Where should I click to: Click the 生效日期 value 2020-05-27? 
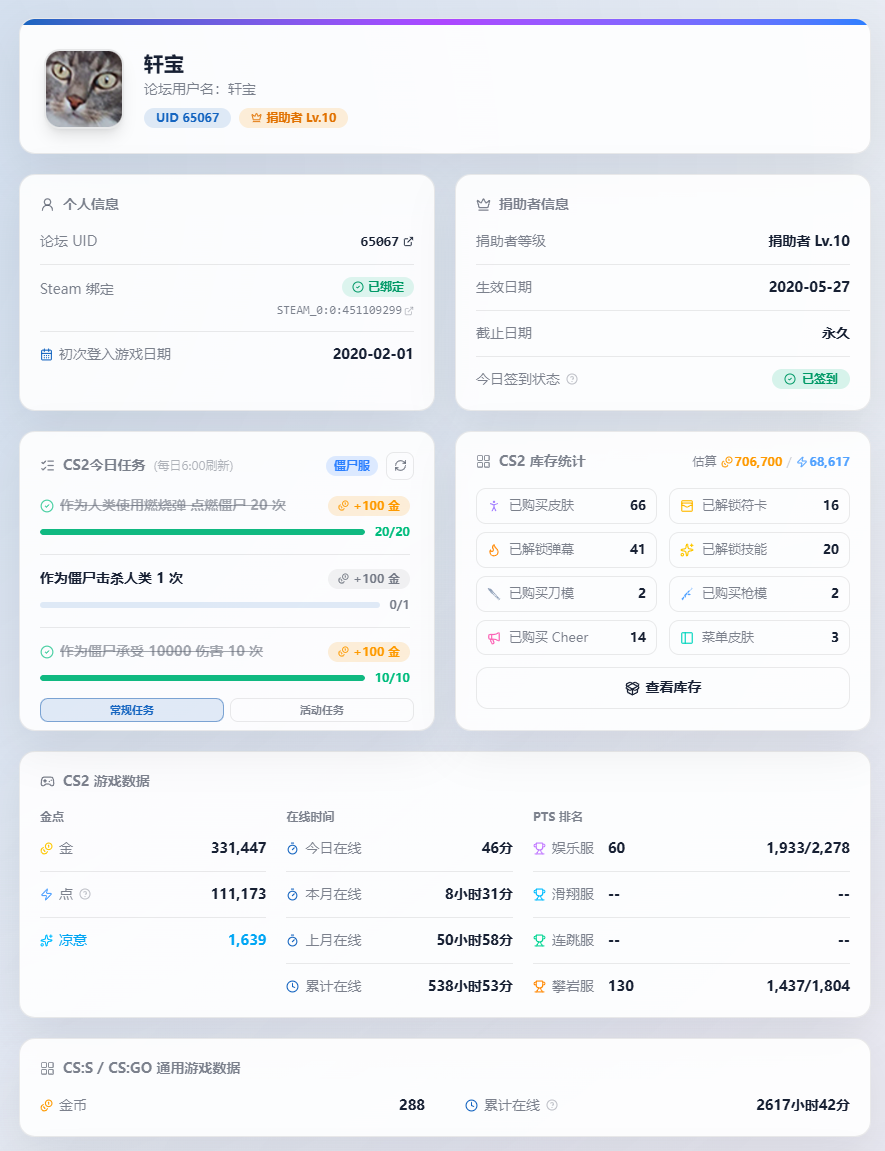point(809,287)
